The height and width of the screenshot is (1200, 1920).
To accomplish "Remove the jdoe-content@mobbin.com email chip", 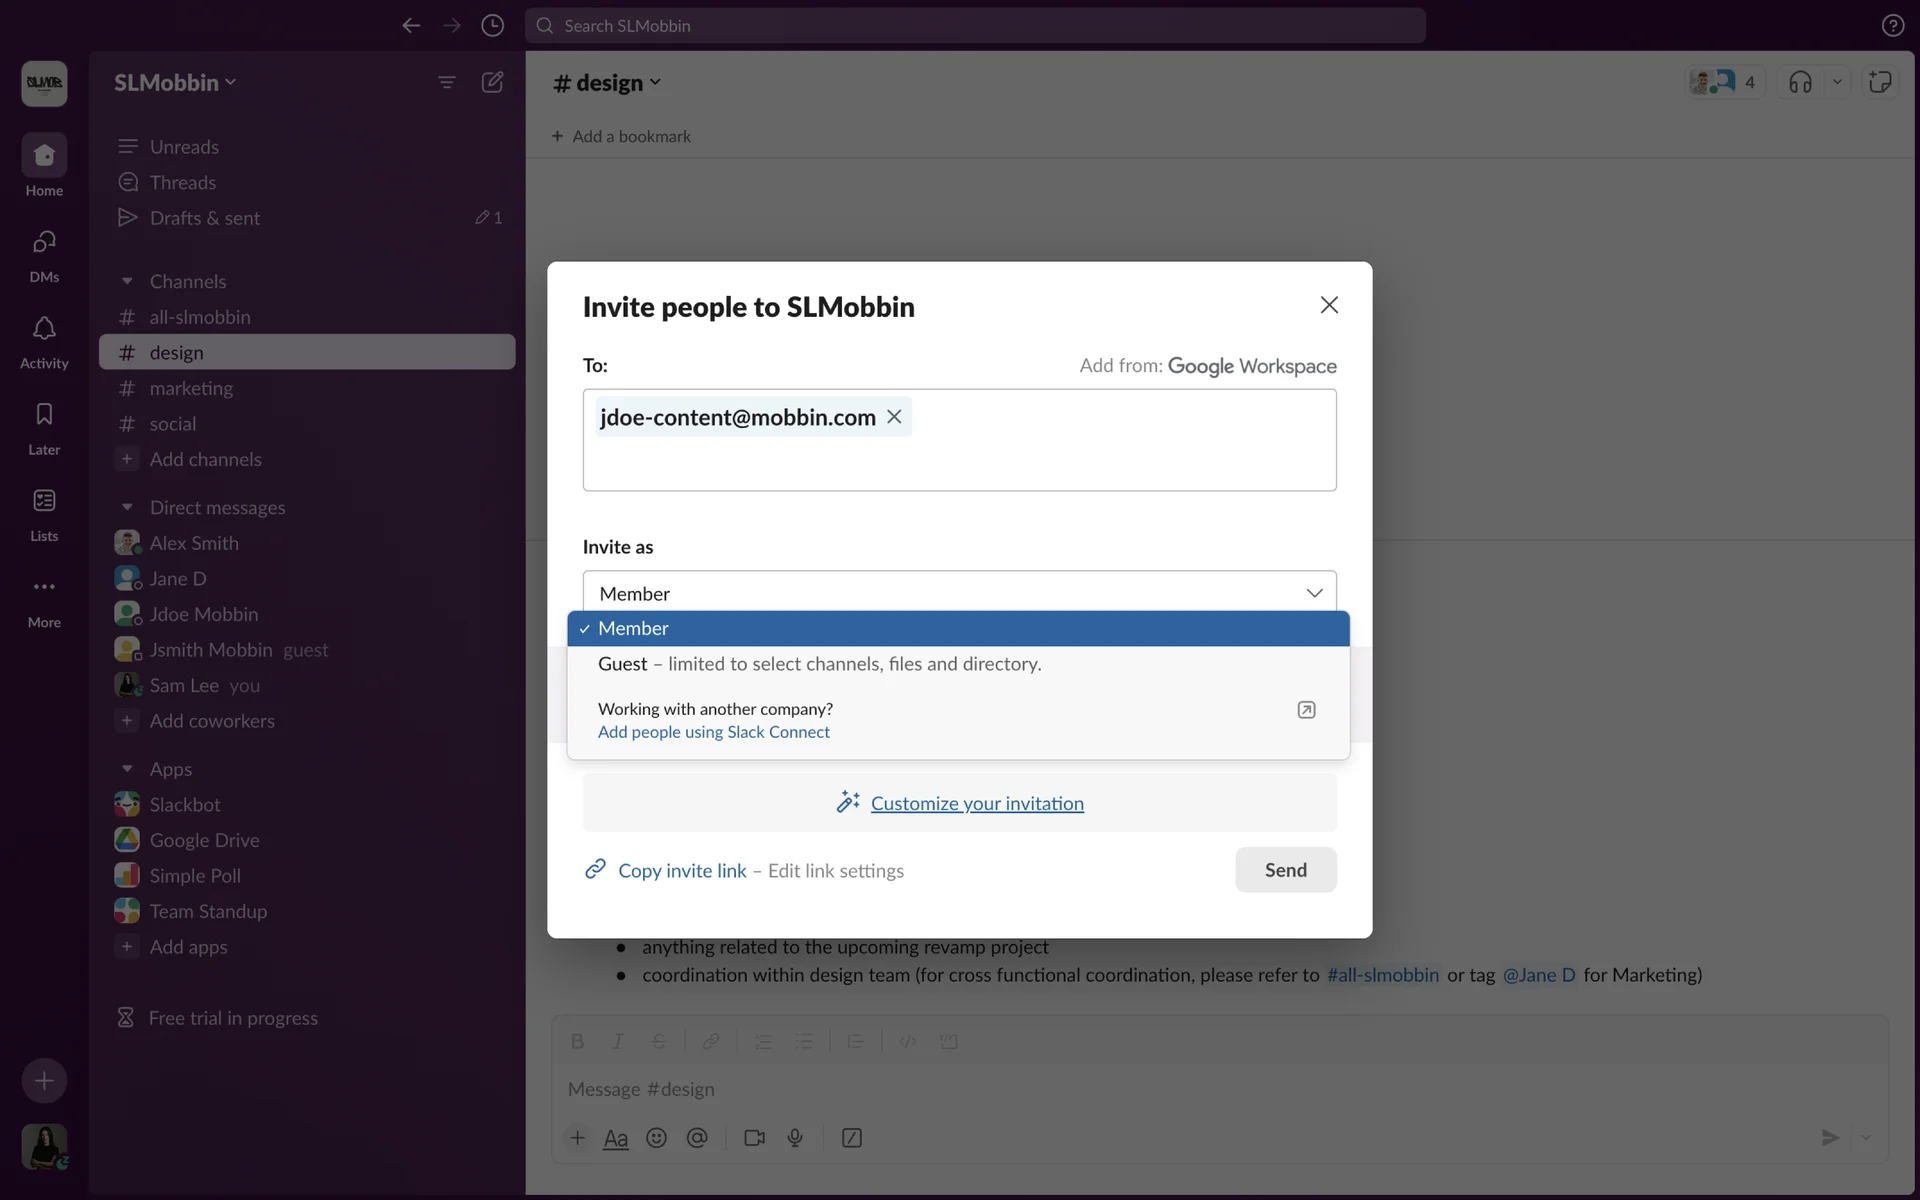I will [x=894, y=417].
